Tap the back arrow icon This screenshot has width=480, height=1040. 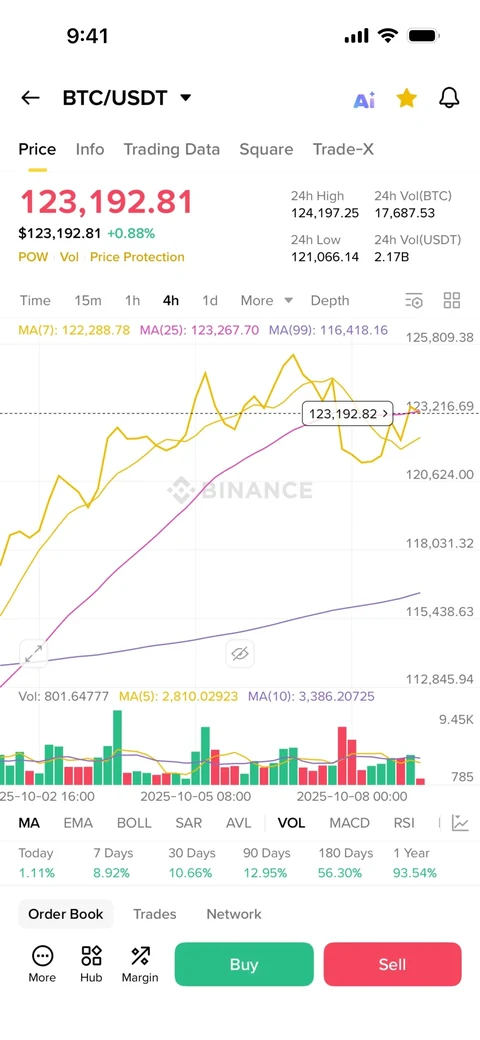coord(30,98)
